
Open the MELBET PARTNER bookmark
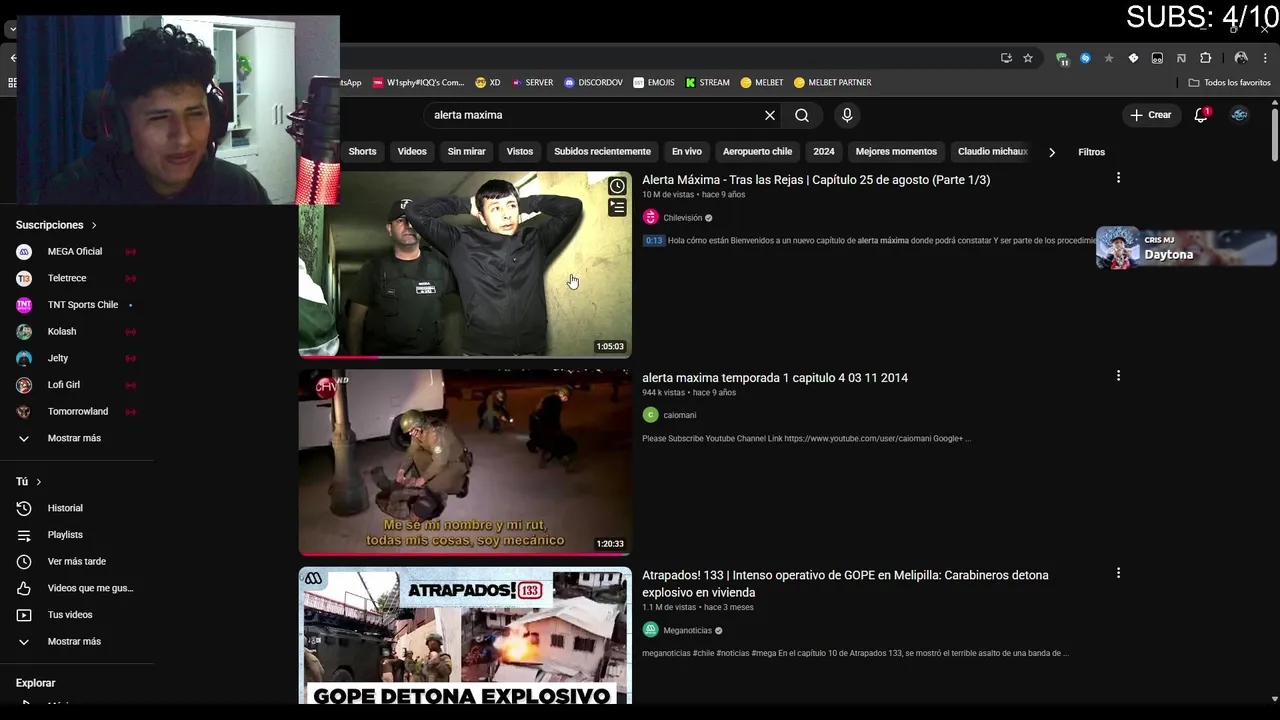click(x=832, y=83)
